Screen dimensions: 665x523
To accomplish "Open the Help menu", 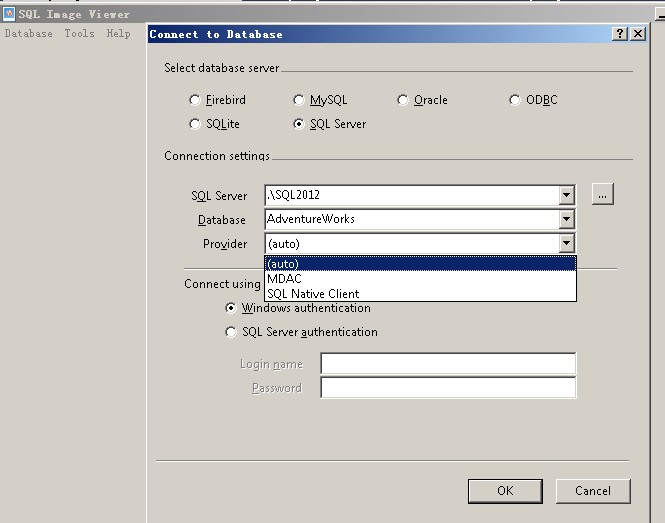I will (x=118, y=34).
